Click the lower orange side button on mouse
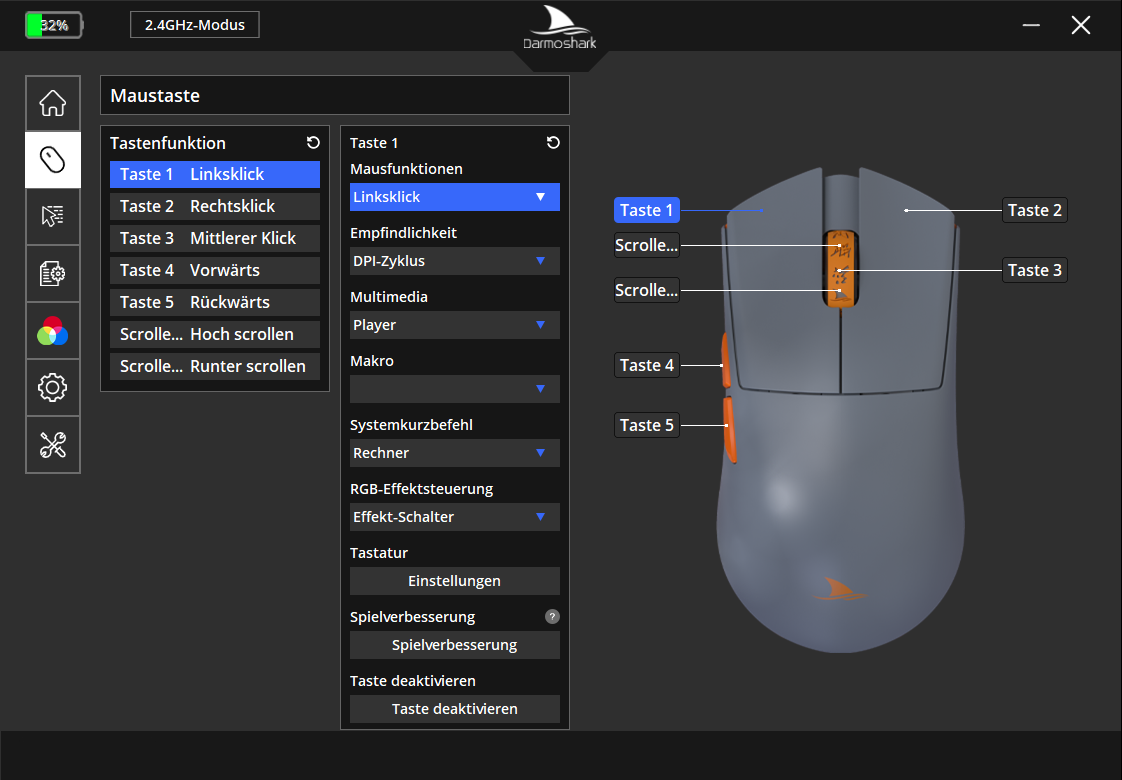 point(730,429)
